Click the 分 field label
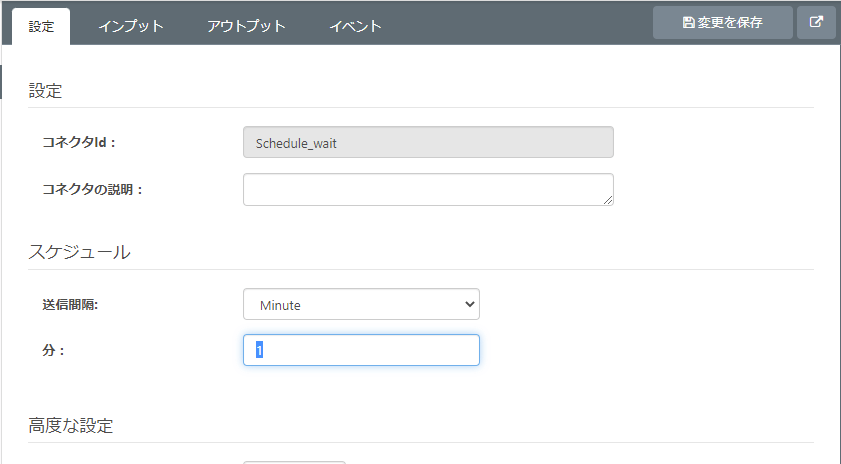This screenshot has height=464, width=841. pyautogui.click(x=53, y=350)
